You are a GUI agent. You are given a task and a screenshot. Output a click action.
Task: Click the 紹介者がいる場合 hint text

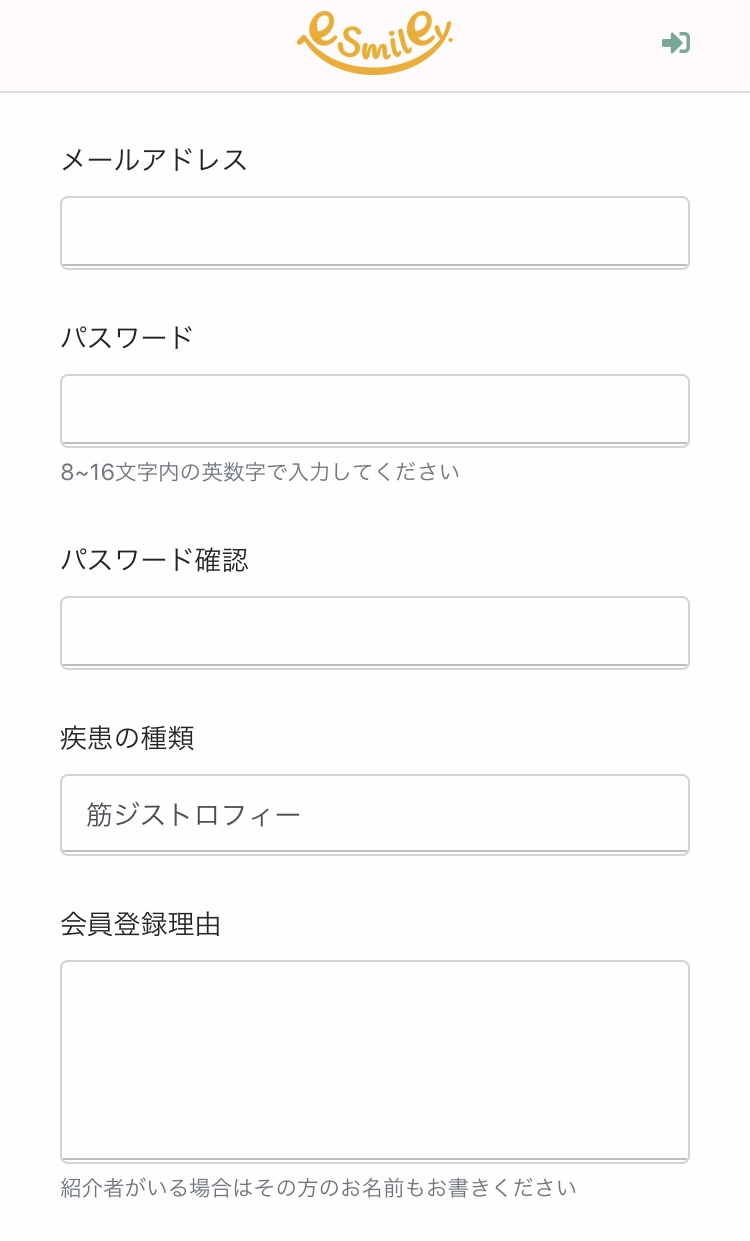318,1188
